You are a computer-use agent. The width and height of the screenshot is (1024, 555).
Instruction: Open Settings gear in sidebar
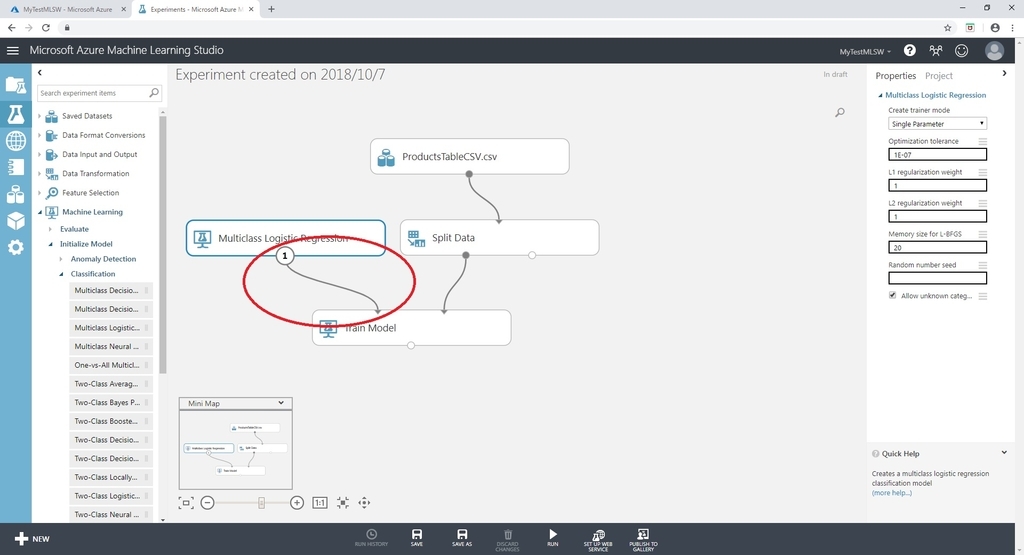coord(16,247)
